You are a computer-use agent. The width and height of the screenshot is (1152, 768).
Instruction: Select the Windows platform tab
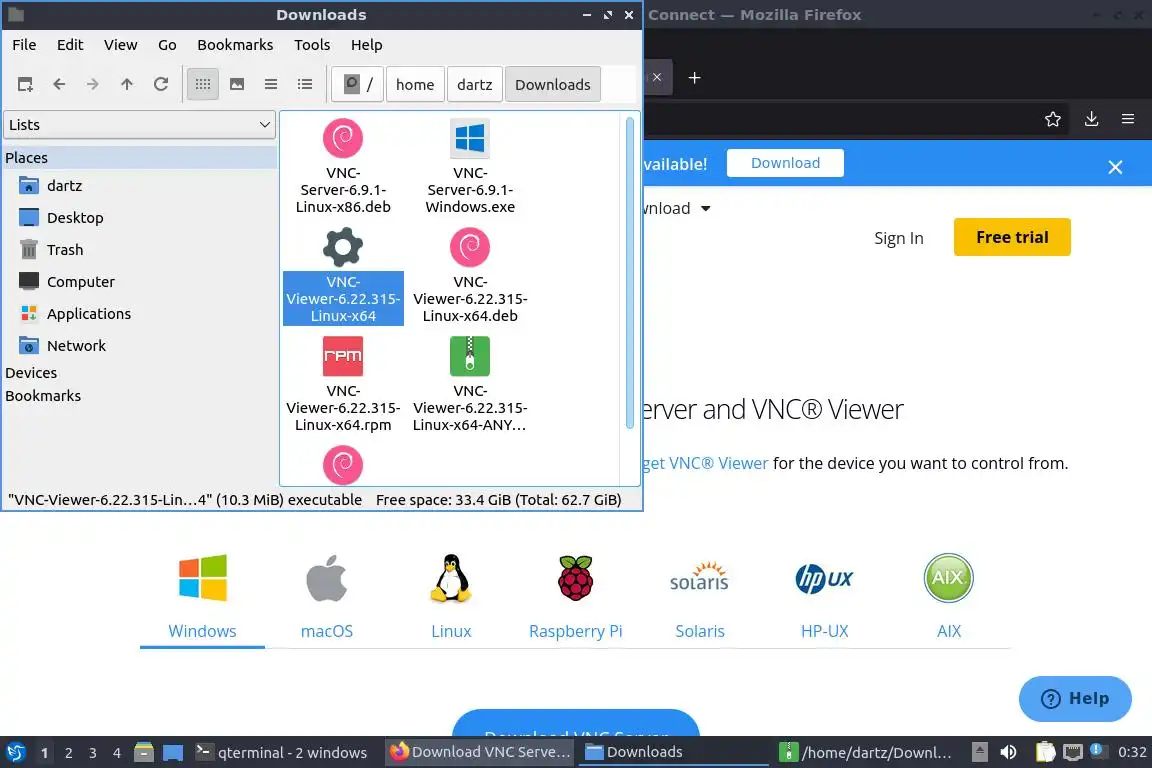point(202,598)
